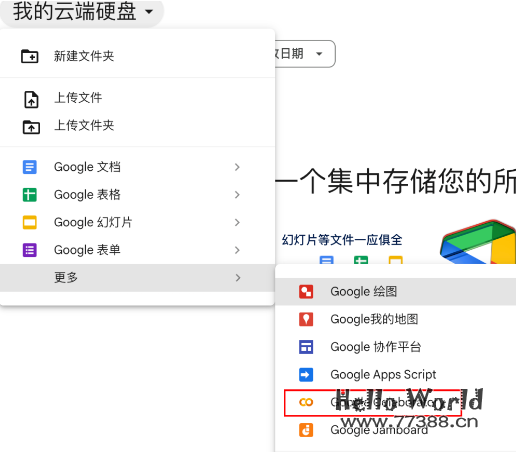Select Google Jamboard in the submenu
This screenshot has height=452, width=516.
click(x=395, y=430)
